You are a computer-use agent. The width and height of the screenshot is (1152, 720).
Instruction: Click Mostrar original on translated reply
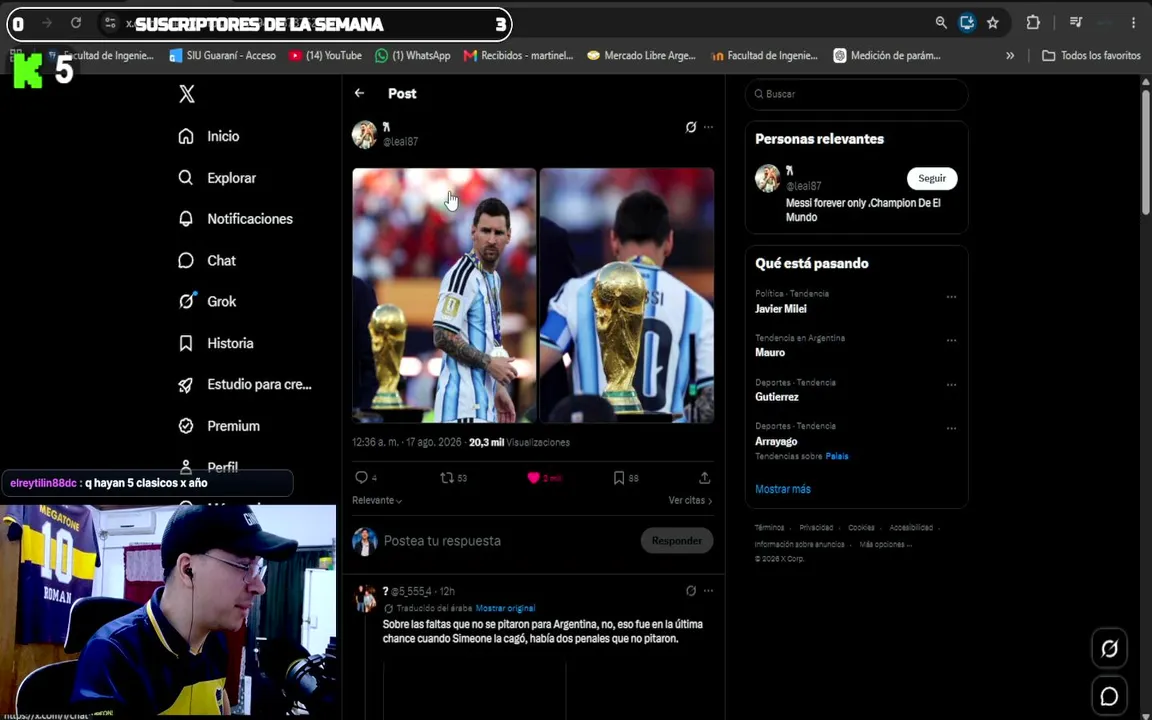[x=505, y=608]
